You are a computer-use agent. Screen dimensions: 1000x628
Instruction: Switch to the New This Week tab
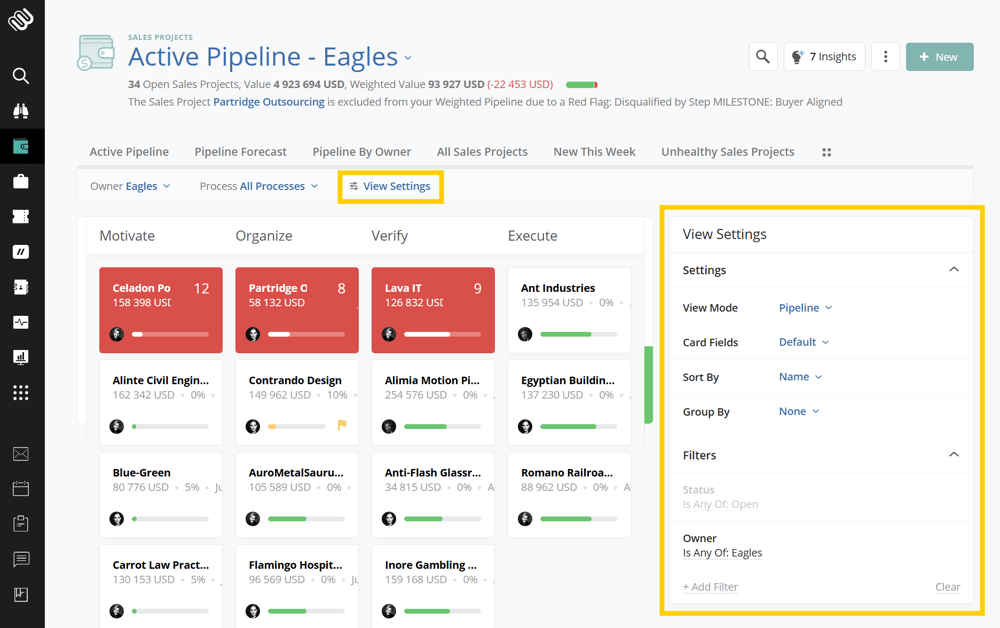(x=594, y=152)
